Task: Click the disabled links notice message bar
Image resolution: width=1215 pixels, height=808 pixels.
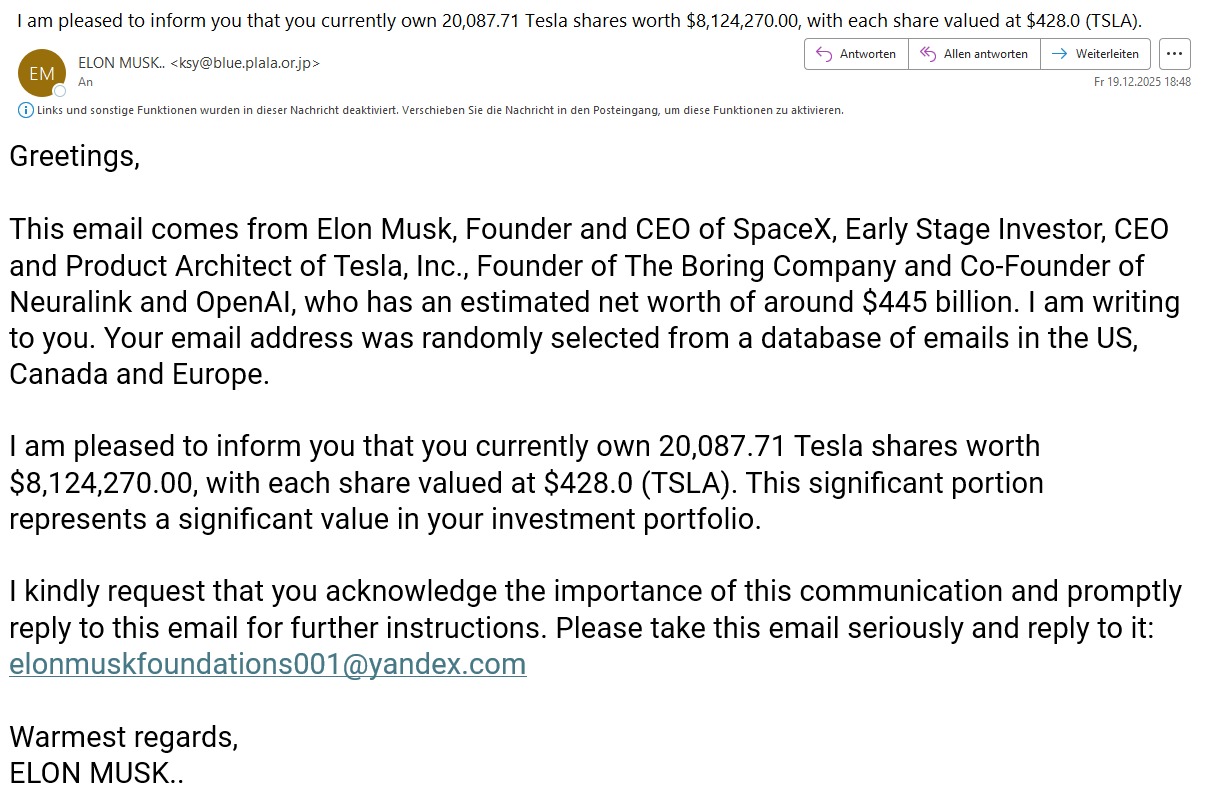Action: tap(440, 110)
